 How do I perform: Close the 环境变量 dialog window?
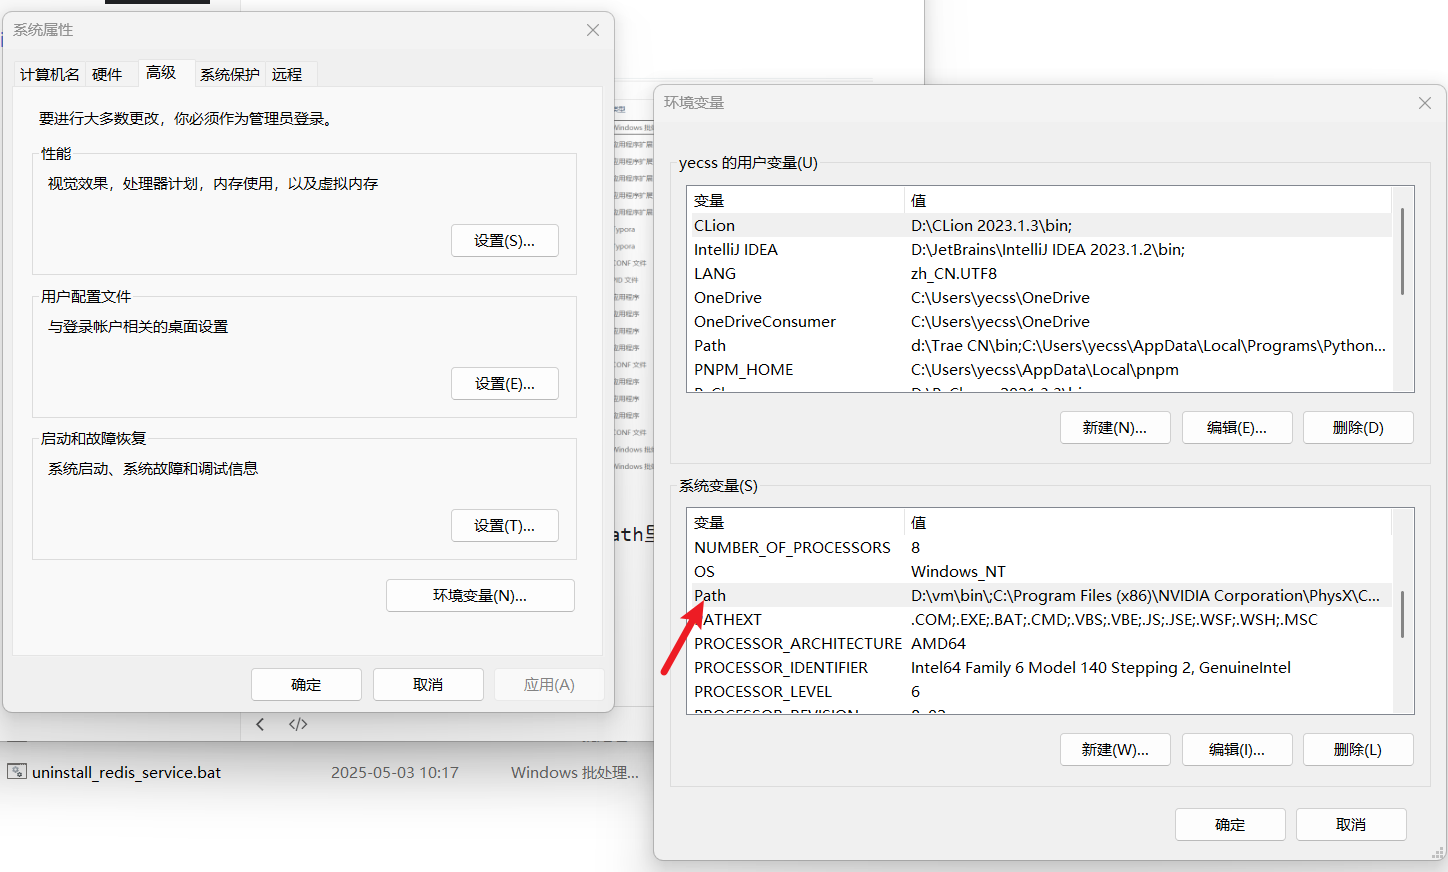point(1425,103)
